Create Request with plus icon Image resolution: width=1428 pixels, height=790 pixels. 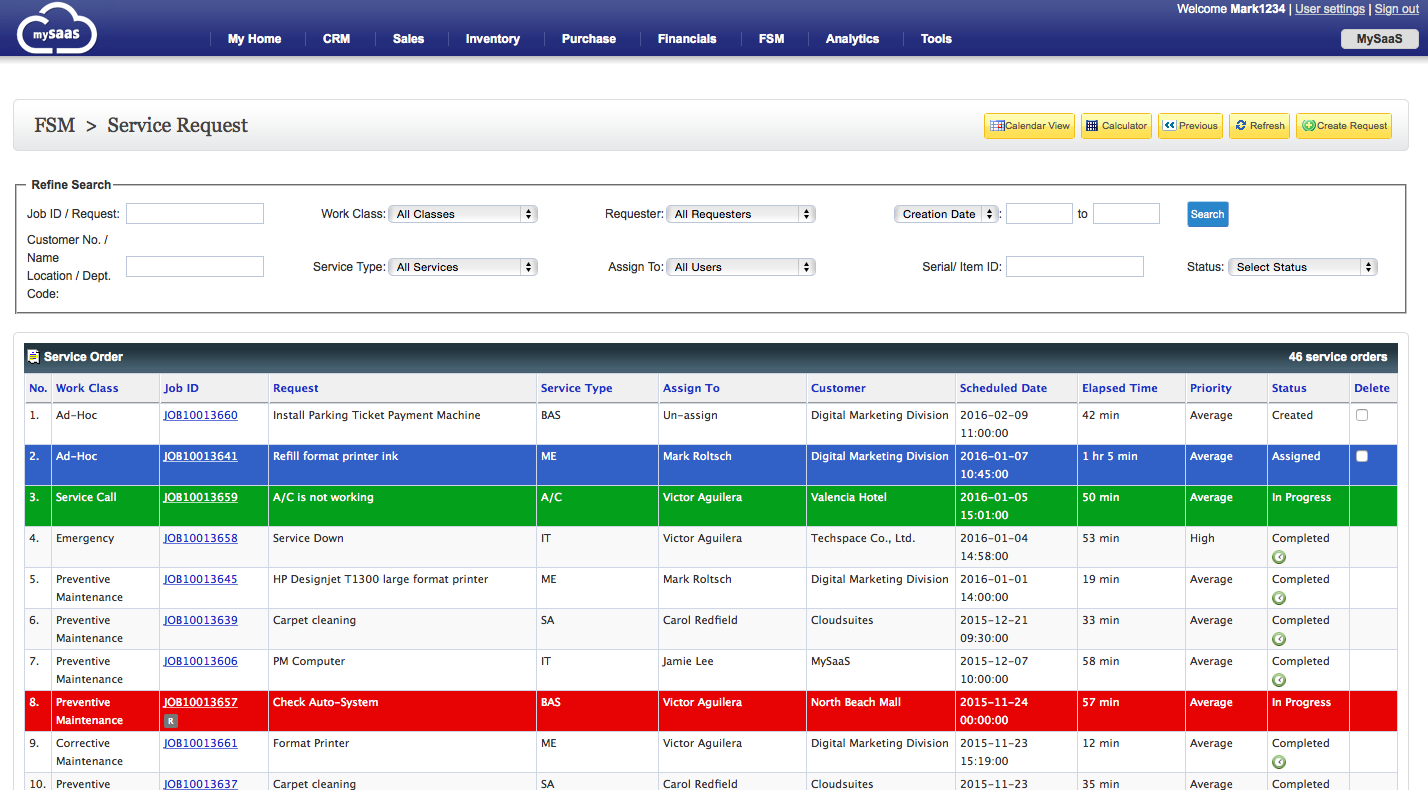tap(1344, 126)
